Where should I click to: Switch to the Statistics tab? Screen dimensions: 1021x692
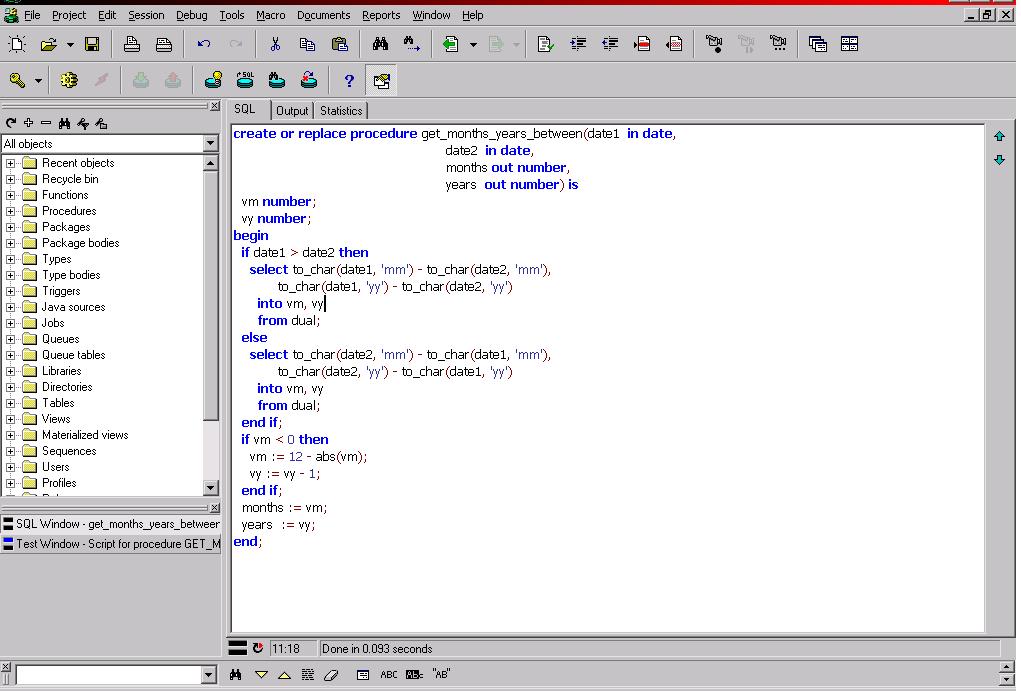tap(341, 111)
